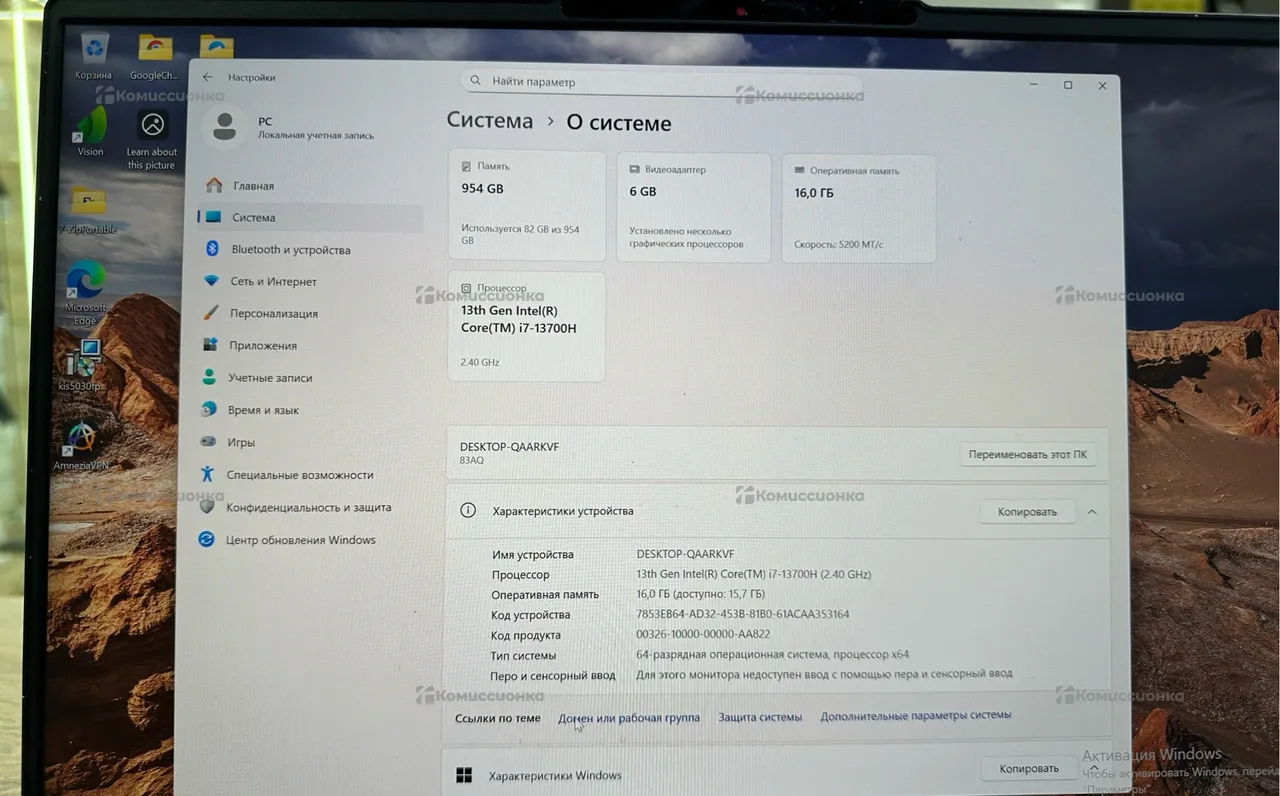Click Переименовать этот ПК button
This screenshot has height=796, width=1280.
[1027, 455]
